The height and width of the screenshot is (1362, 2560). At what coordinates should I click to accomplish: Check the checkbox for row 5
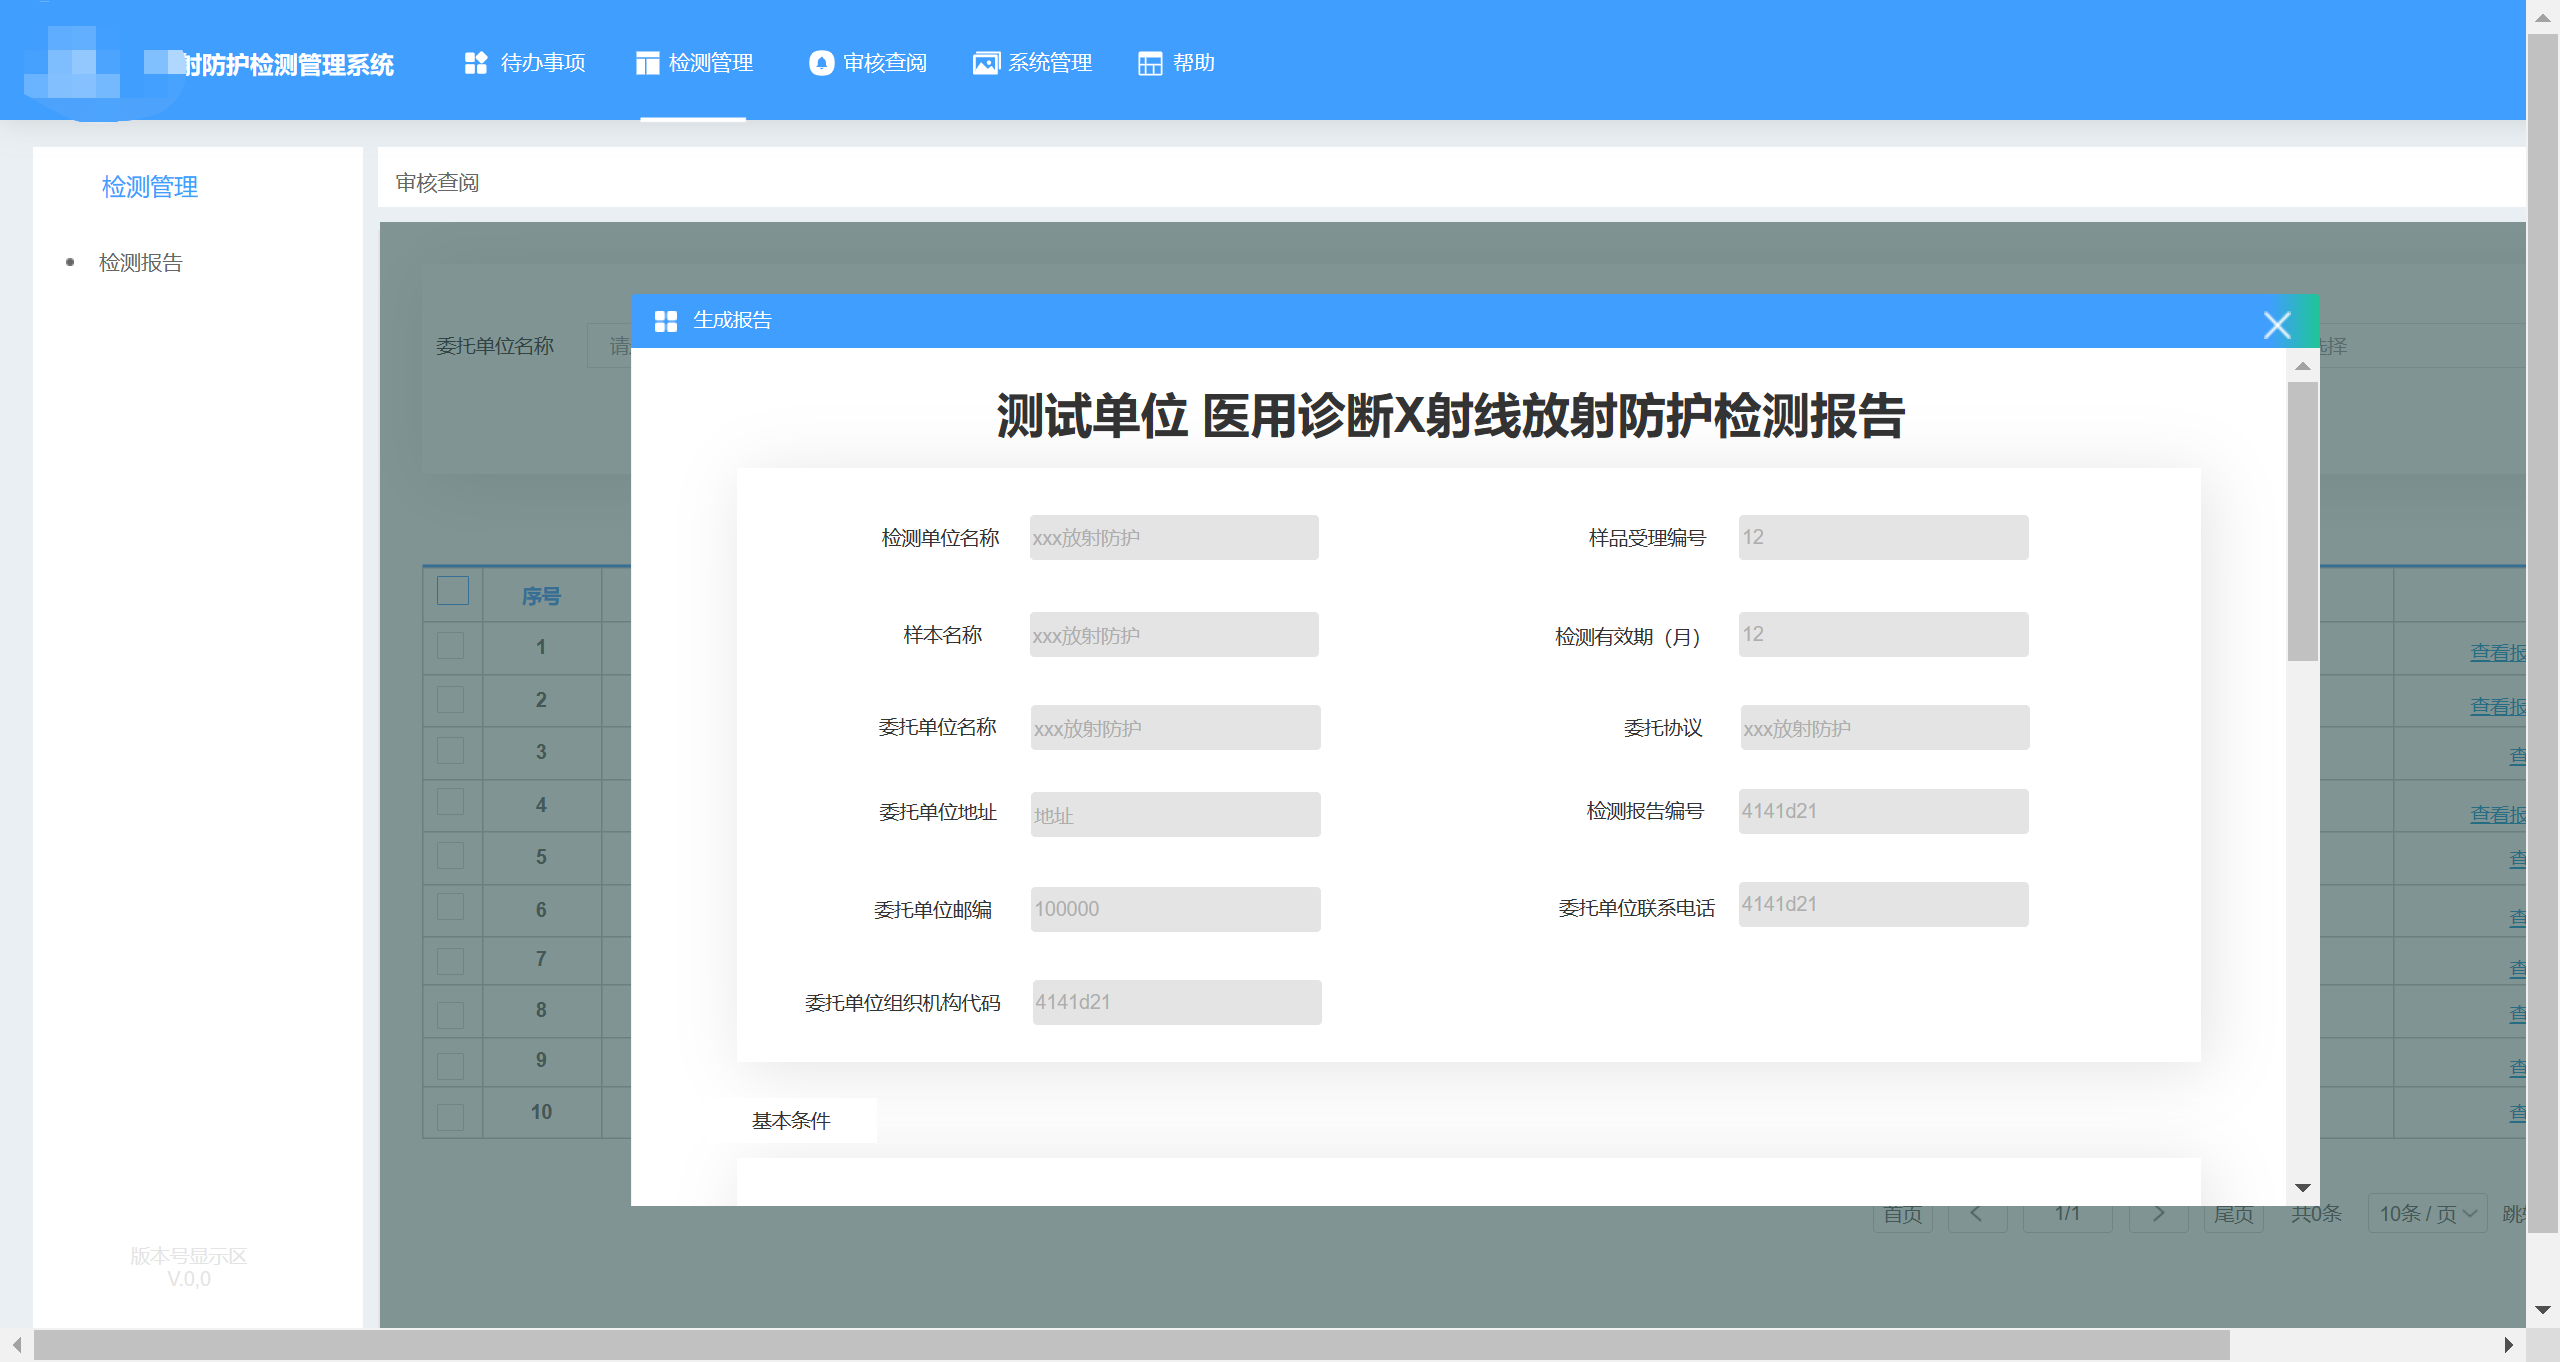point(451,856)
